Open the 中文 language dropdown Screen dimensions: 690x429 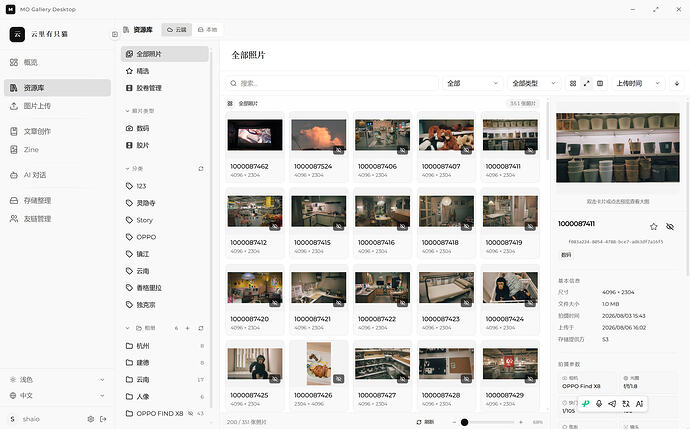pos(57,396)
